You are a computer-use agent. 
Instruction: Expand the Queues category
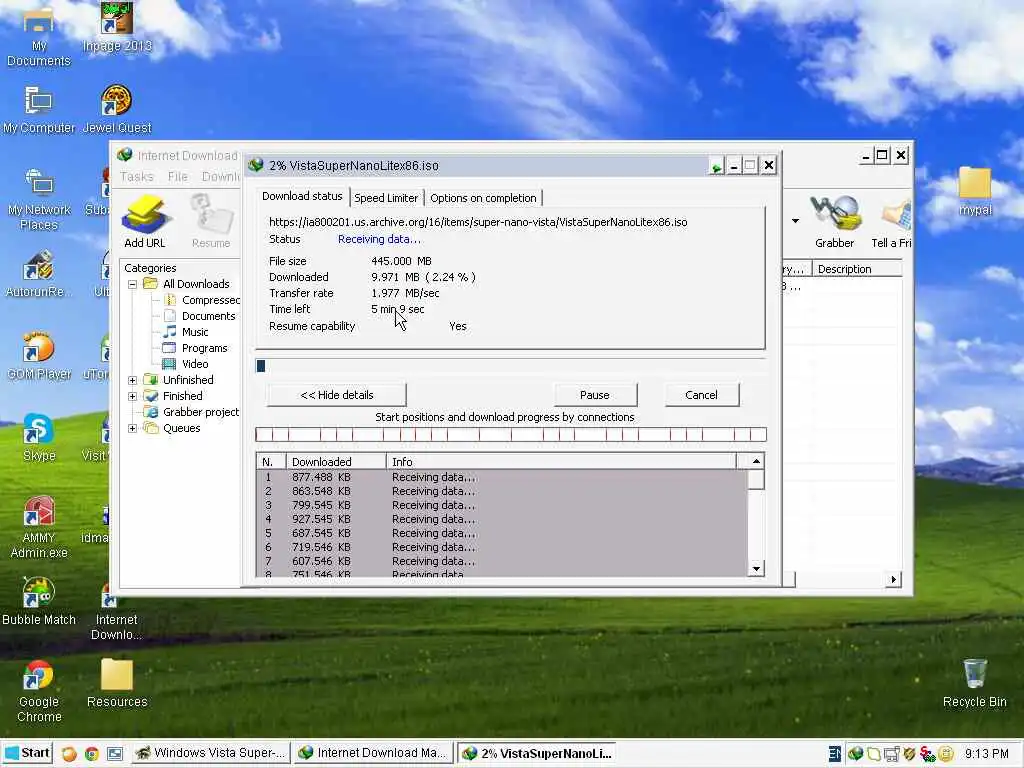(x=133, y=428)
